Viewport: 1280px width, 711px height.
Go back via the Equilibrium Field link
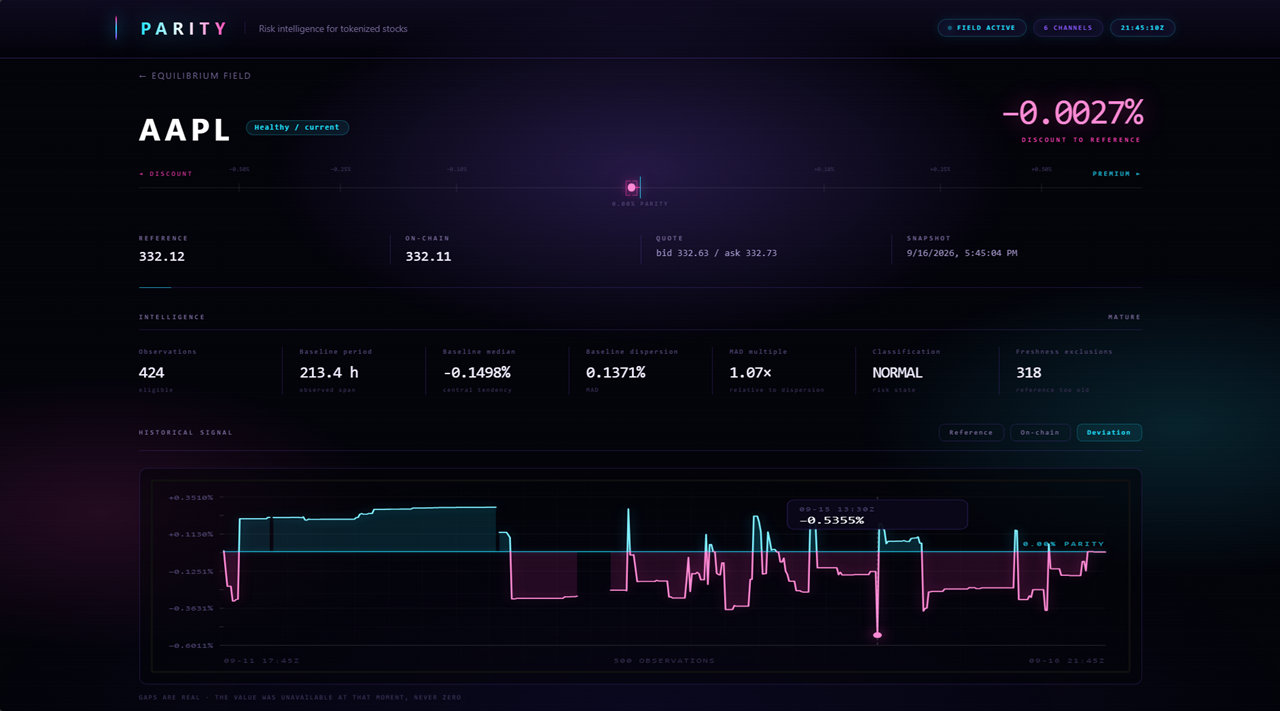pyautogui.click(x=195, y=76)
